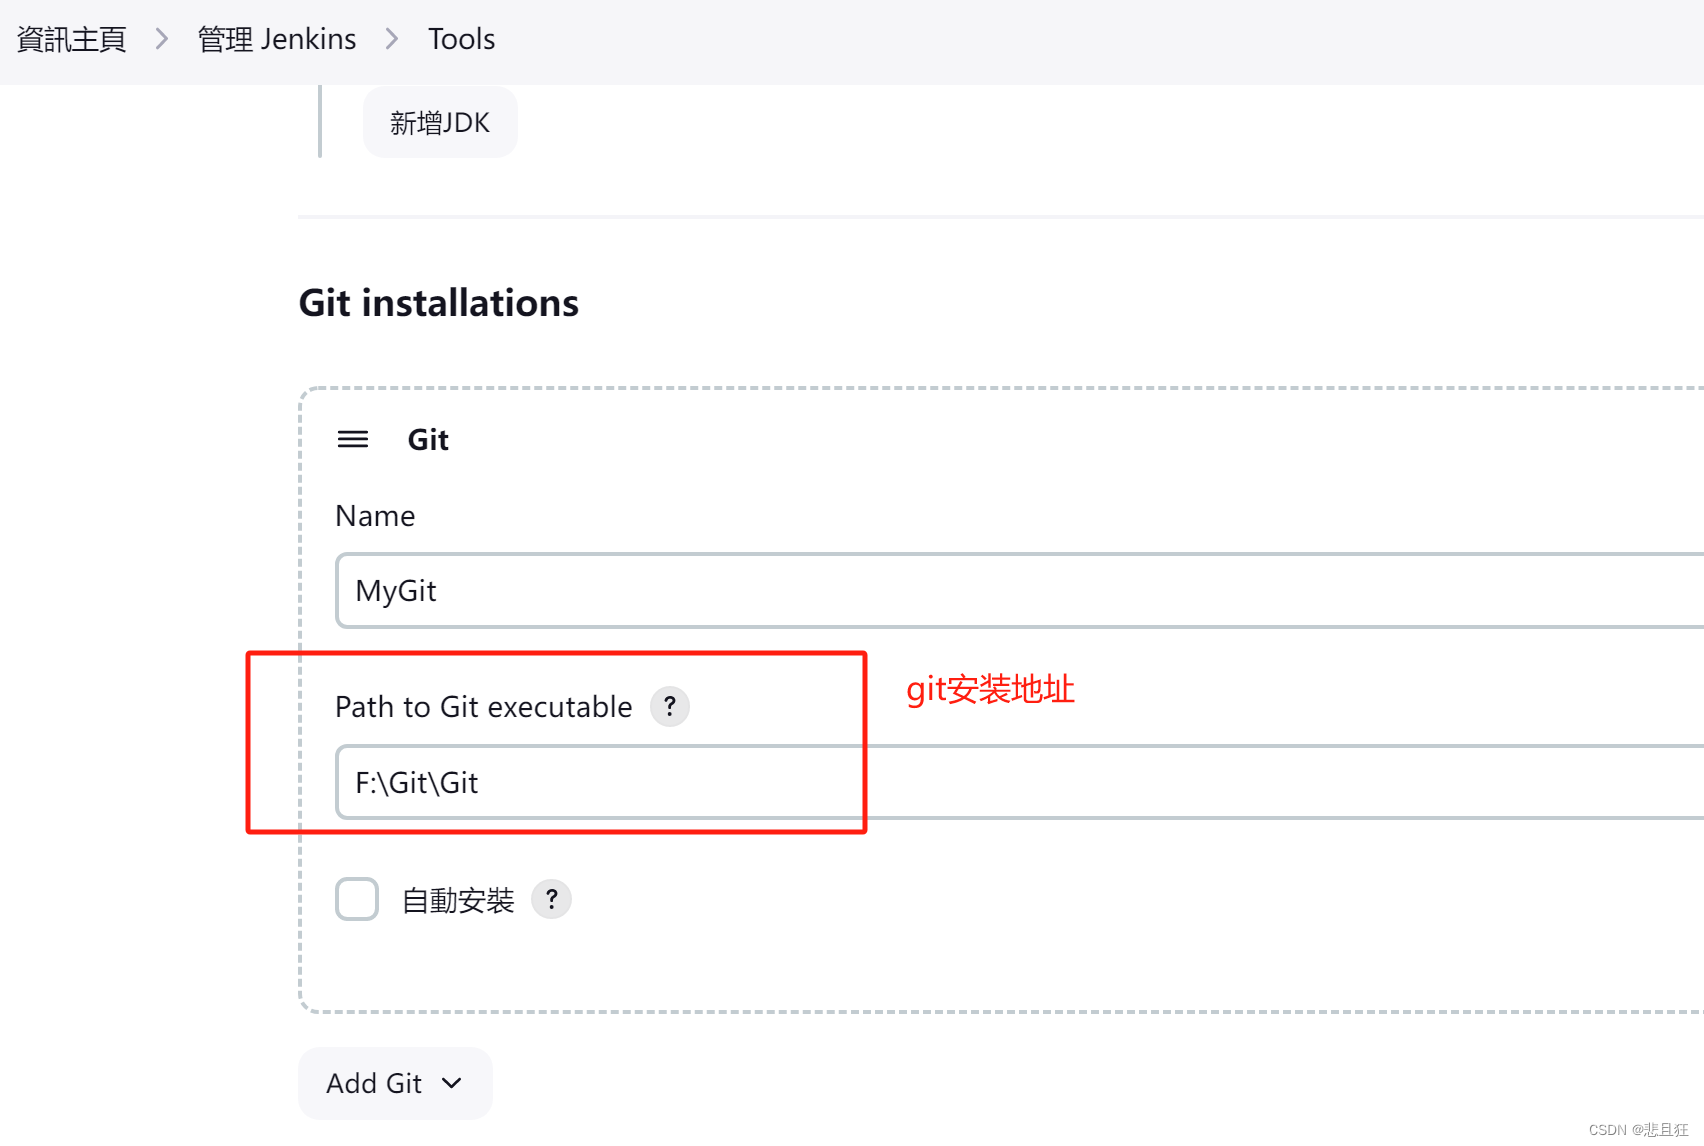The height and width of the screenshot is (1146, 1704).
Task: Expand the Add Git dropdown
Action: 395,1083
